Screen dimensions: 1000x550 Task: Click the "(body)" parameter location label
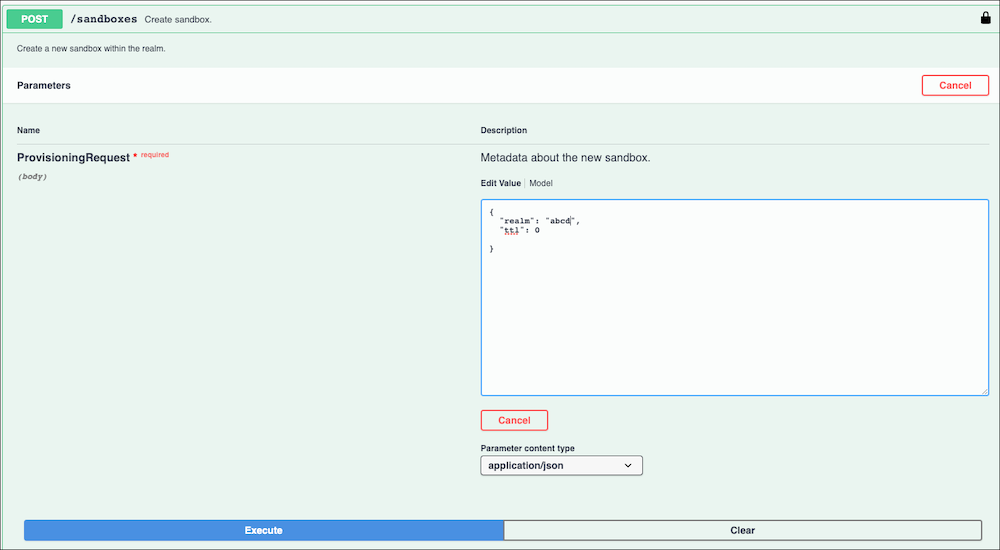[32, 177]
